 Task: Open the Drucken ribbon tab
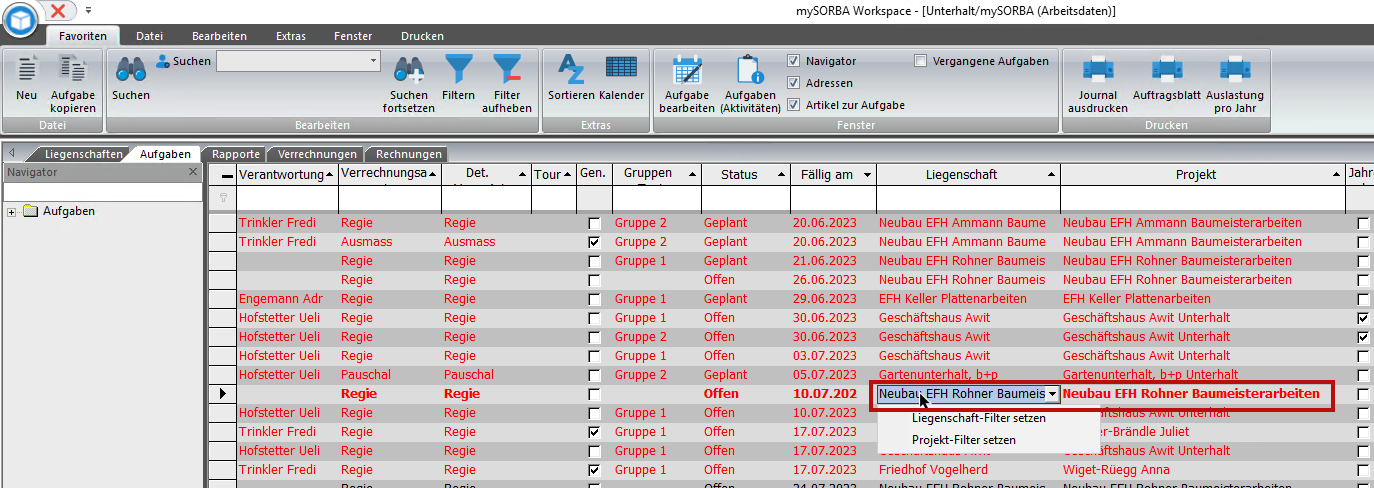point(422,36)
